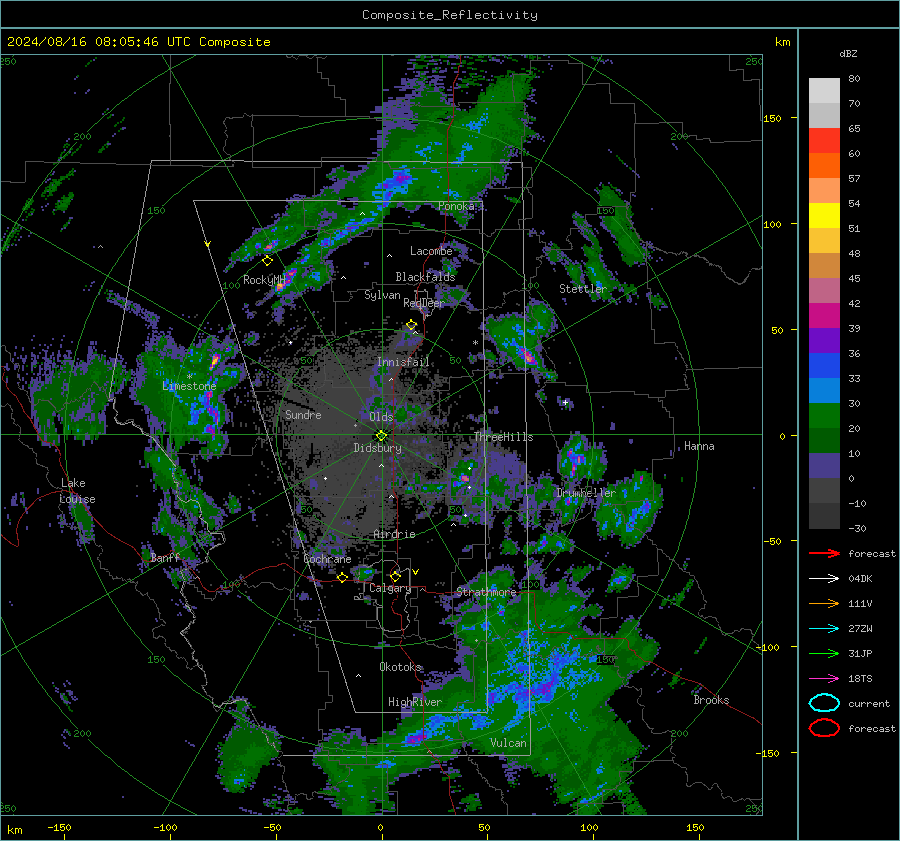Click the Composite_Reflectivity title
This screenshot has width=900, height=841.
pyautogui.click(x=450, y=15)
